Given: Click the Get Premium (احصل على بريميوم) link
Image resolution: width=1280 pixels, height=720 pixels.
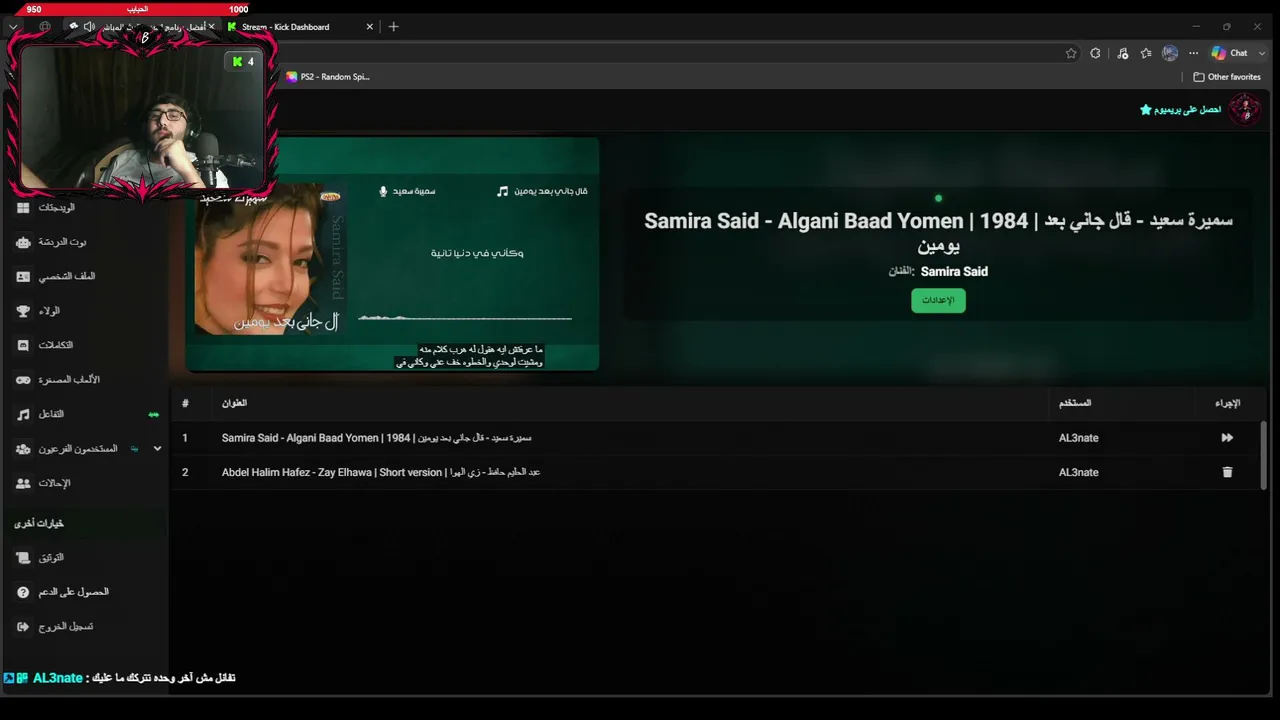Looking at the screenshot, I should coord(1181,109).
